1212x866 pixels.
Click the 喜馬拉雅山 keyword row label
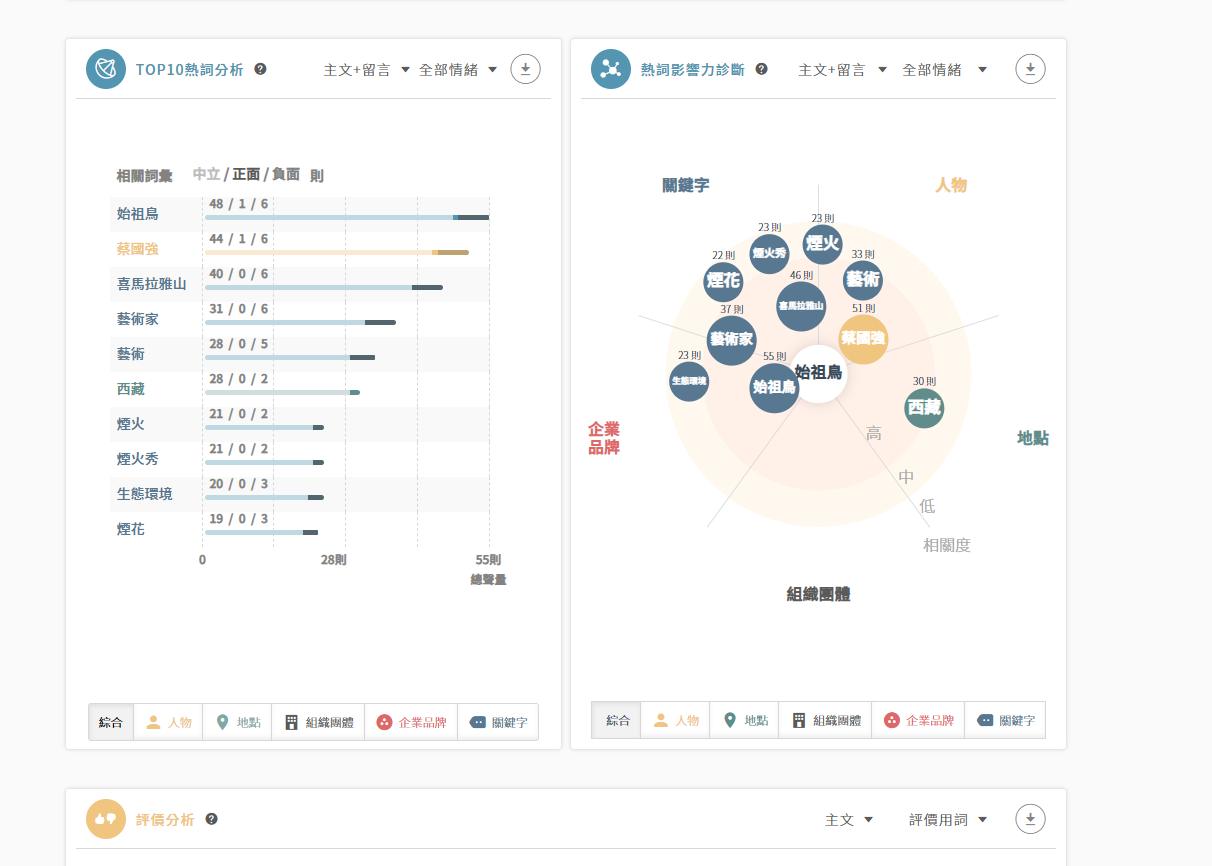click(x=152, y=284)
